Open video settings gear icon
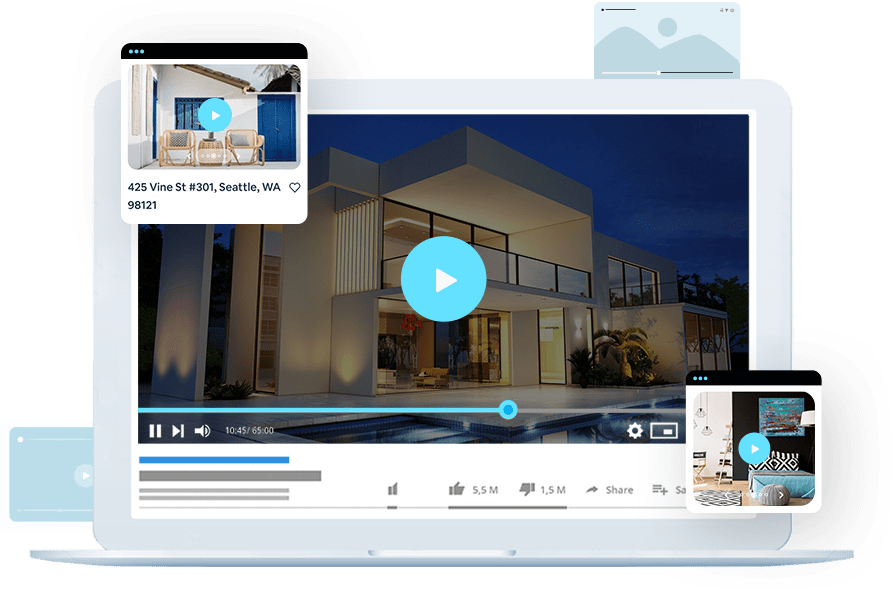Screen dimensions: 892x590 [x=635, y=431]
